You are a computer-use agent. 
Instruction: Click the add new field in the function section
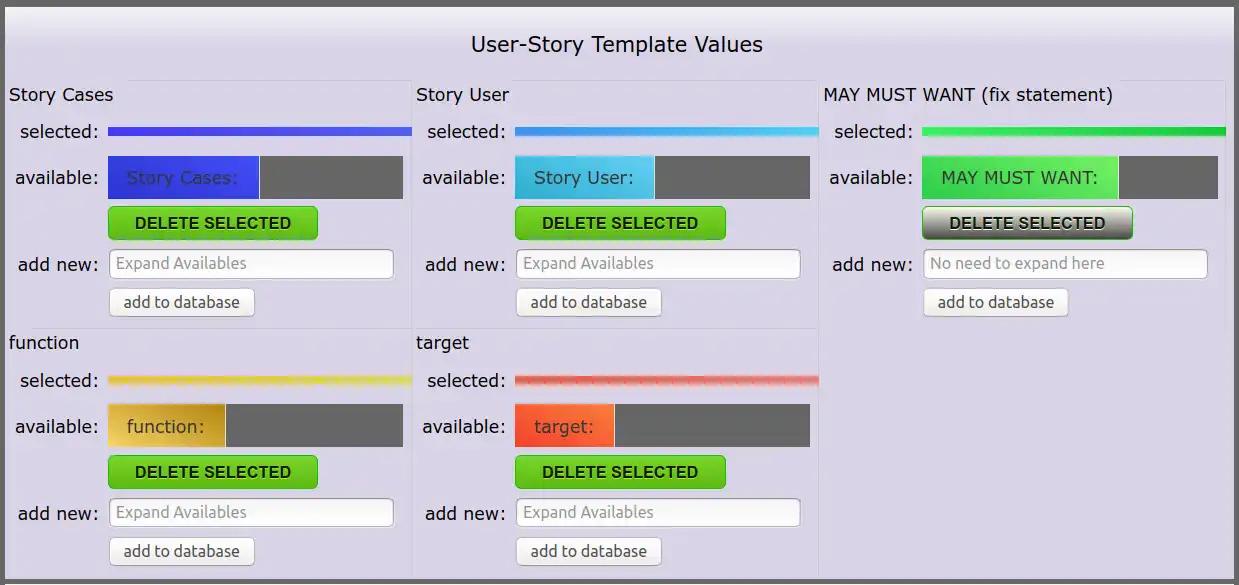tap(250, 512)
